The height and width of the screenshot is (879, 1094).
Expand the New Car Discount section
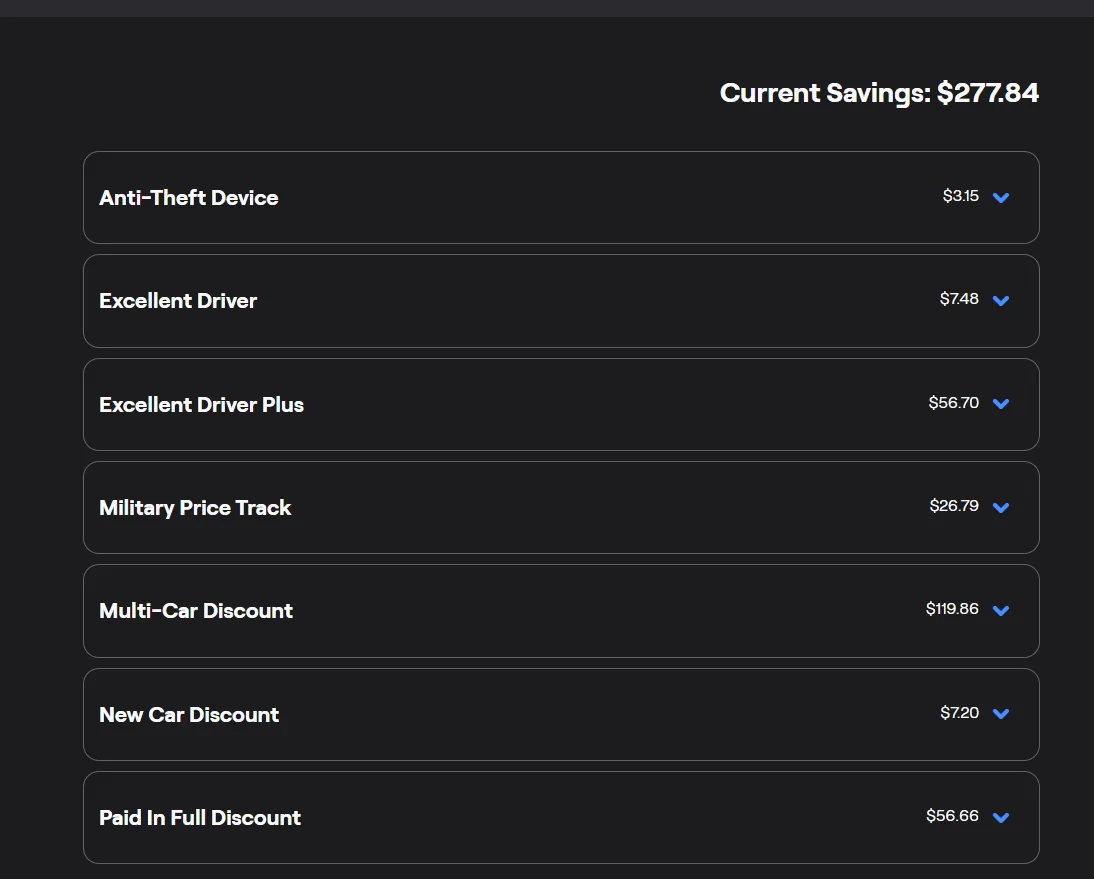click(1001, 713)
